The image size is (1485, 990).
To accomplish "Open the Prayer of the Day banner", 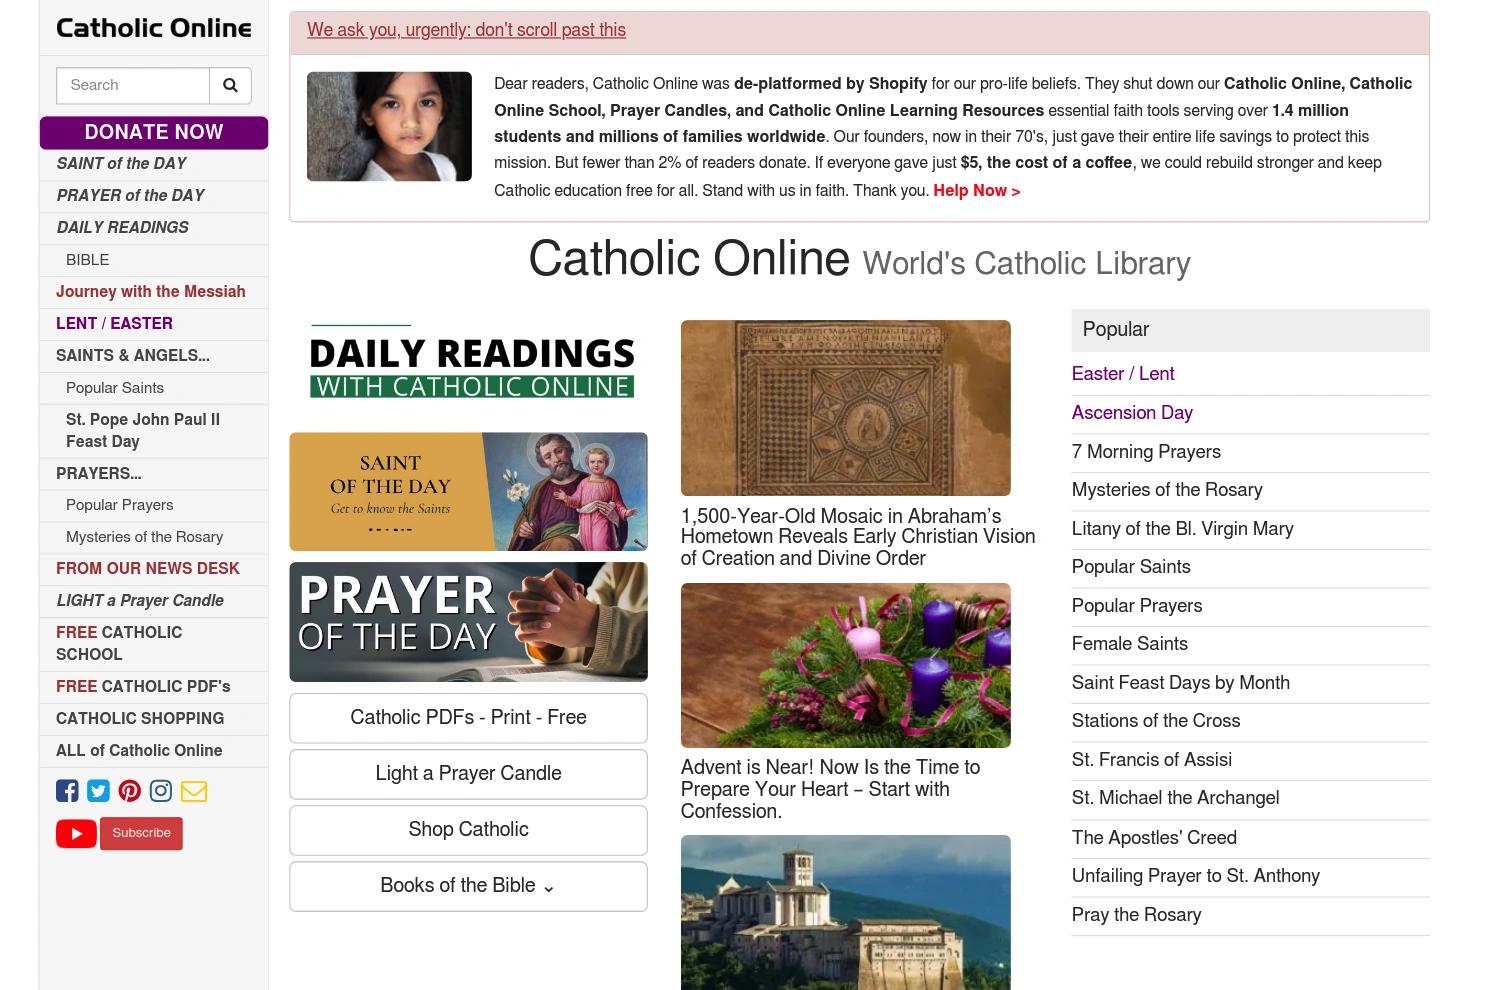I will tap(468, 622).
